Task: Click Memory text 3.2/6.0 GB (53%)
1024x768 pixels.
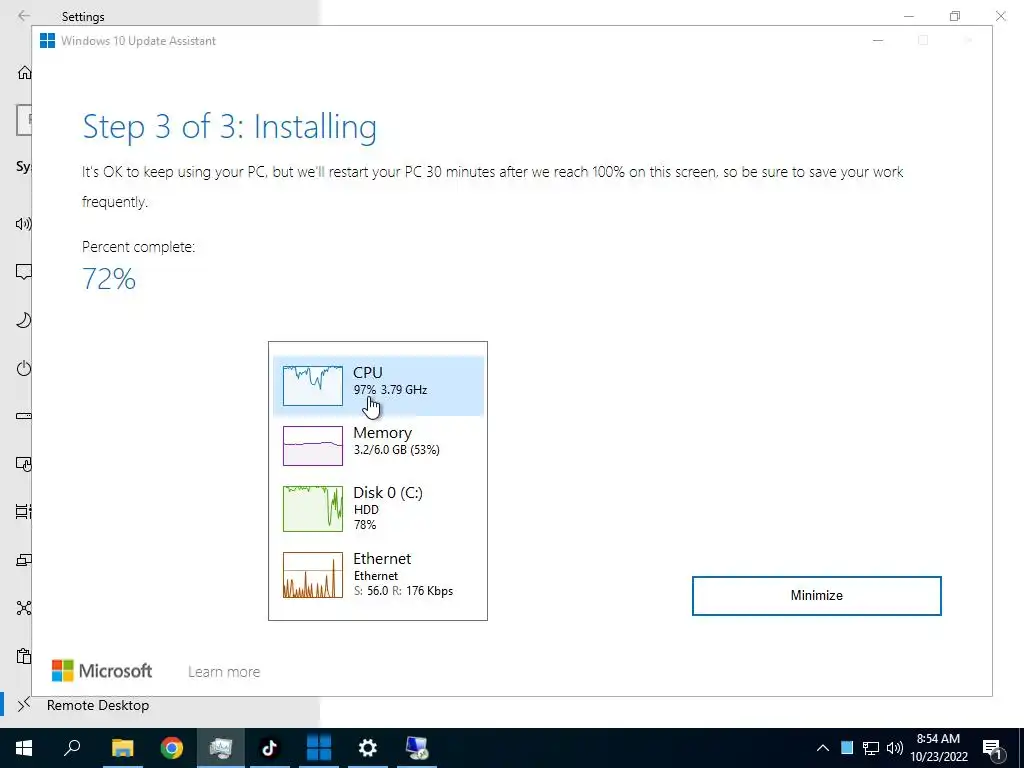Action: pos(396,450)
